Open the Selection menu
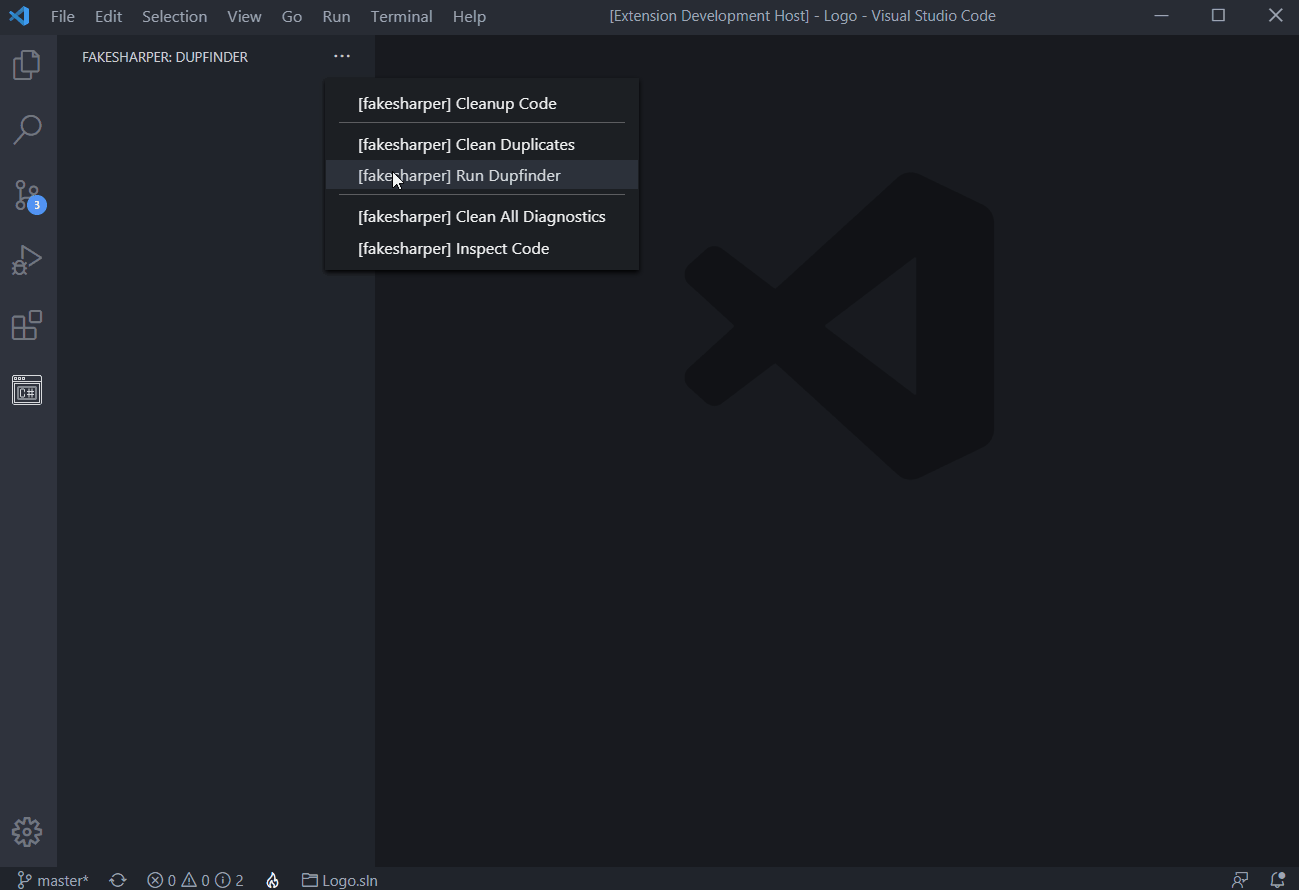Screen dimensions: 1299x890 [175, 16]
